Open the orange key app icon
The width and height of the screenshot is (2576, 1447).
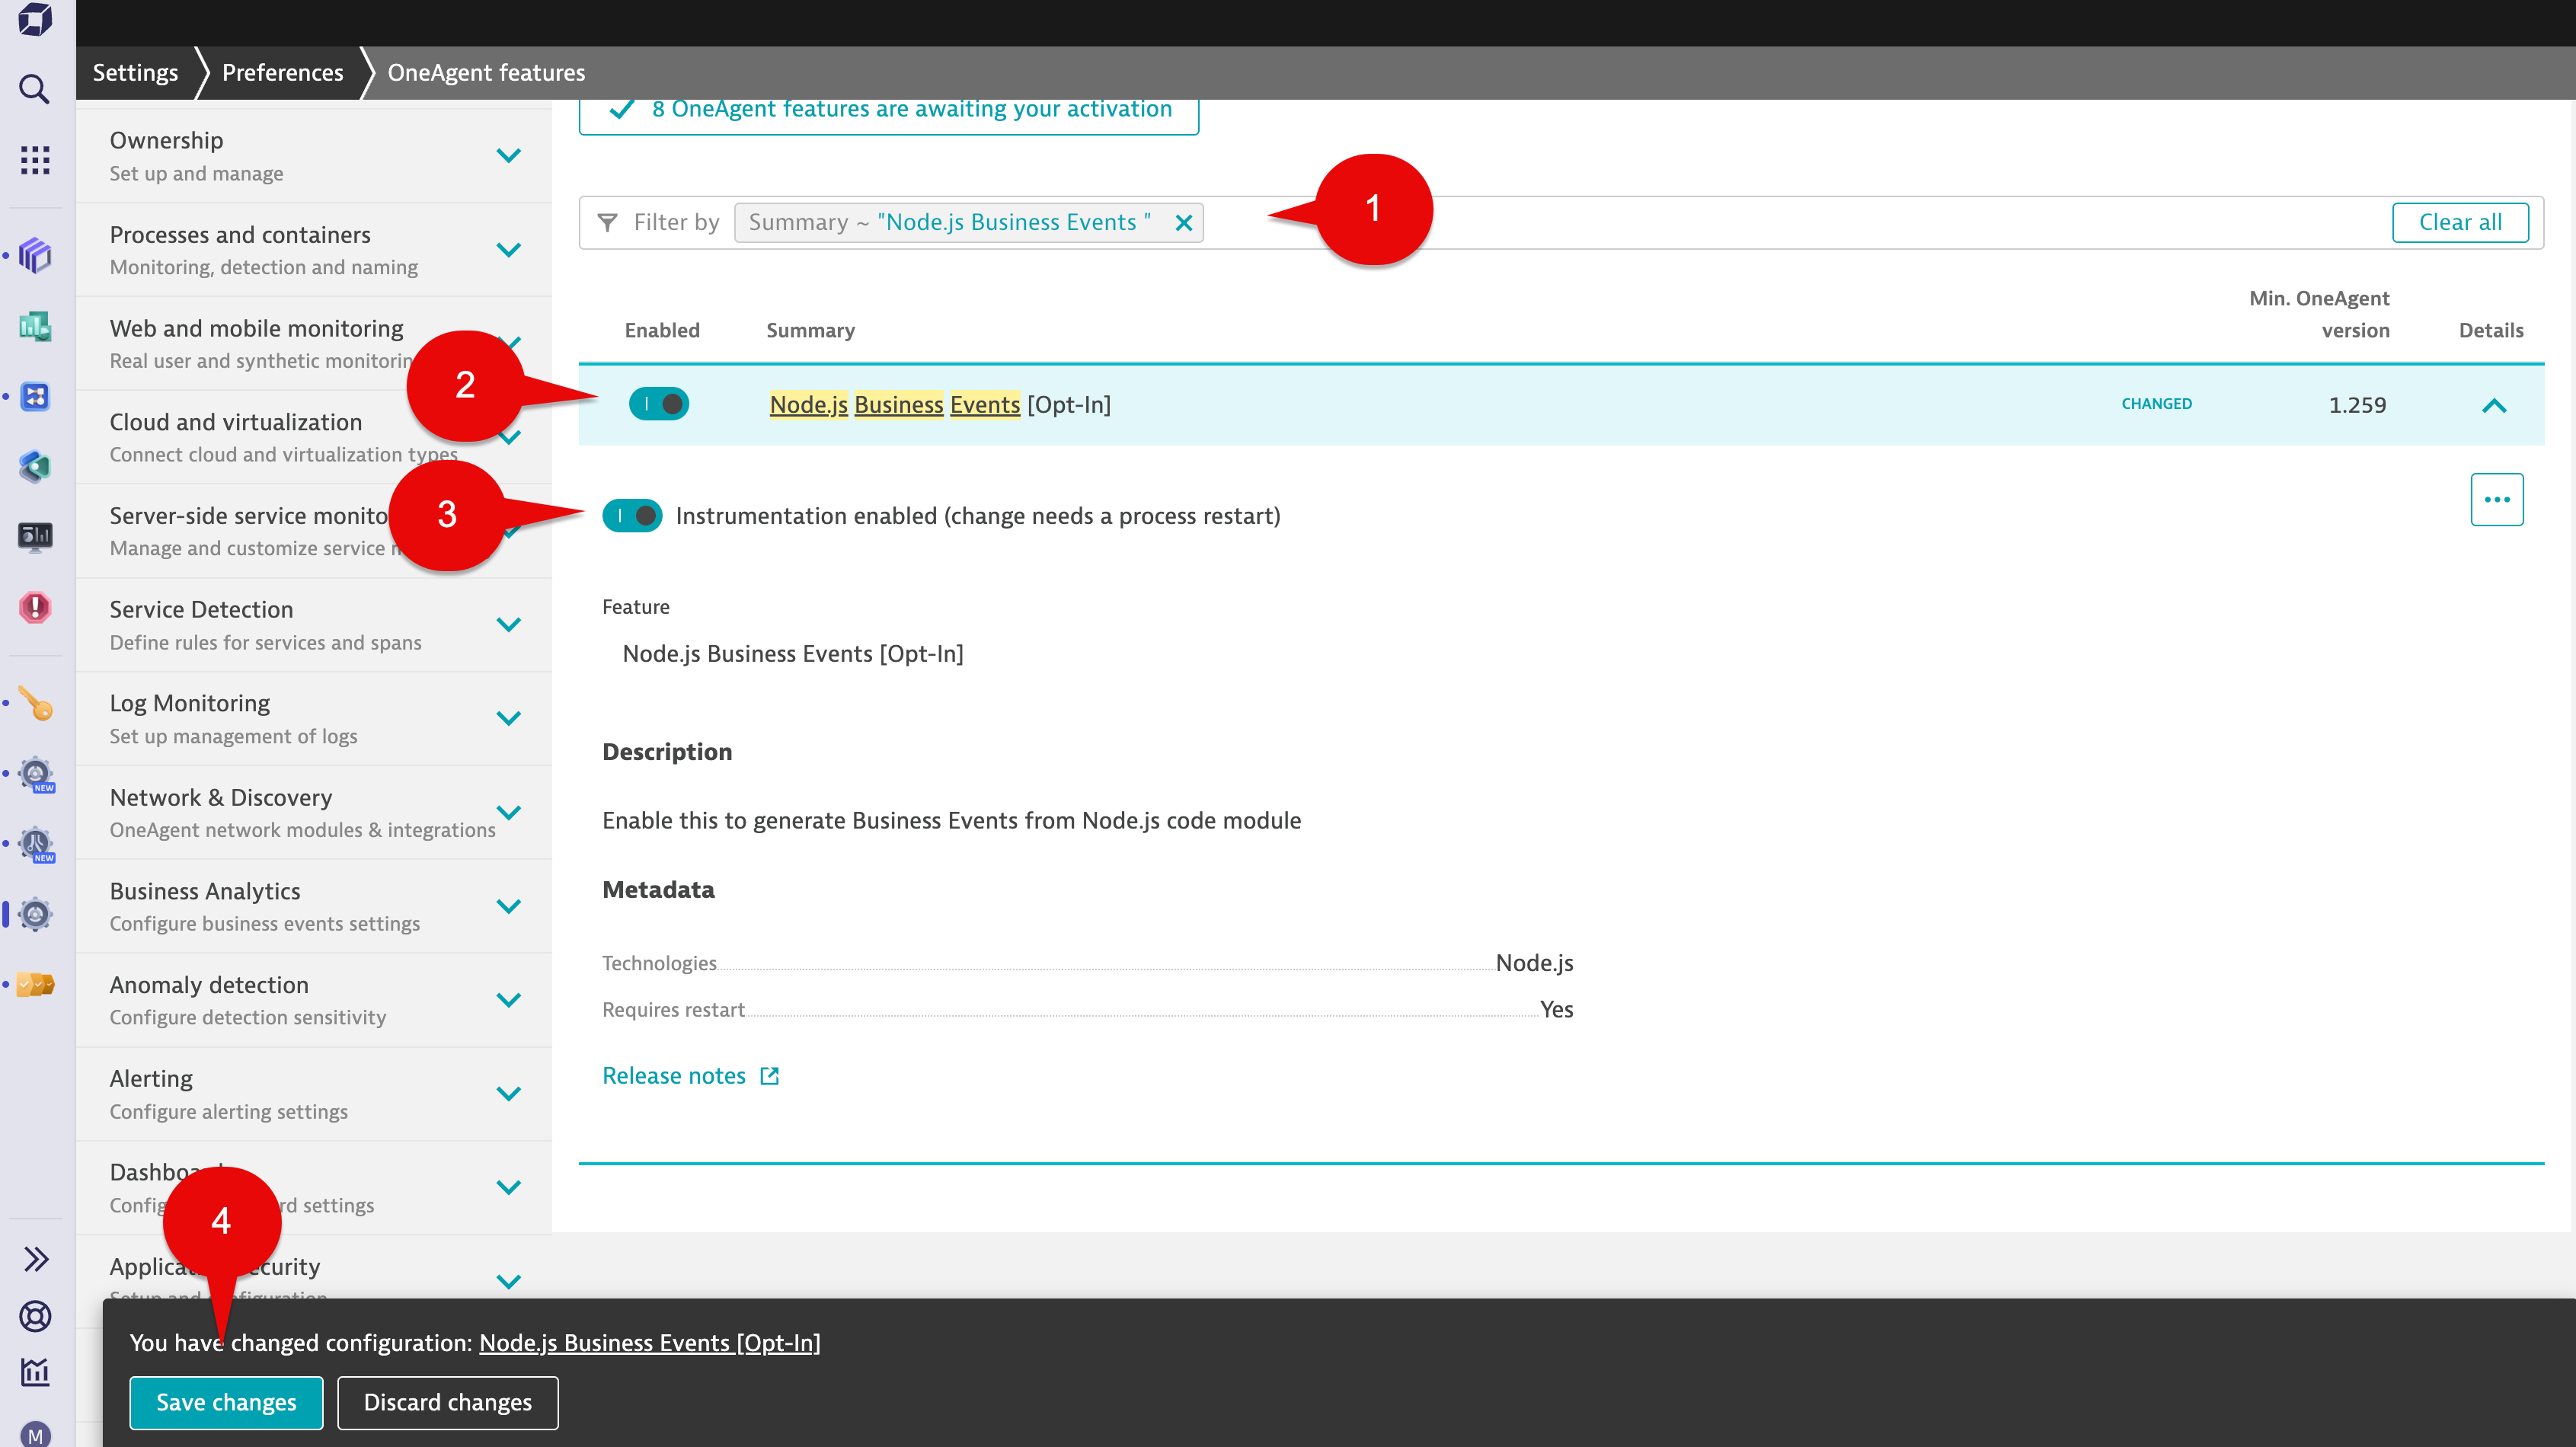point(35,704)
